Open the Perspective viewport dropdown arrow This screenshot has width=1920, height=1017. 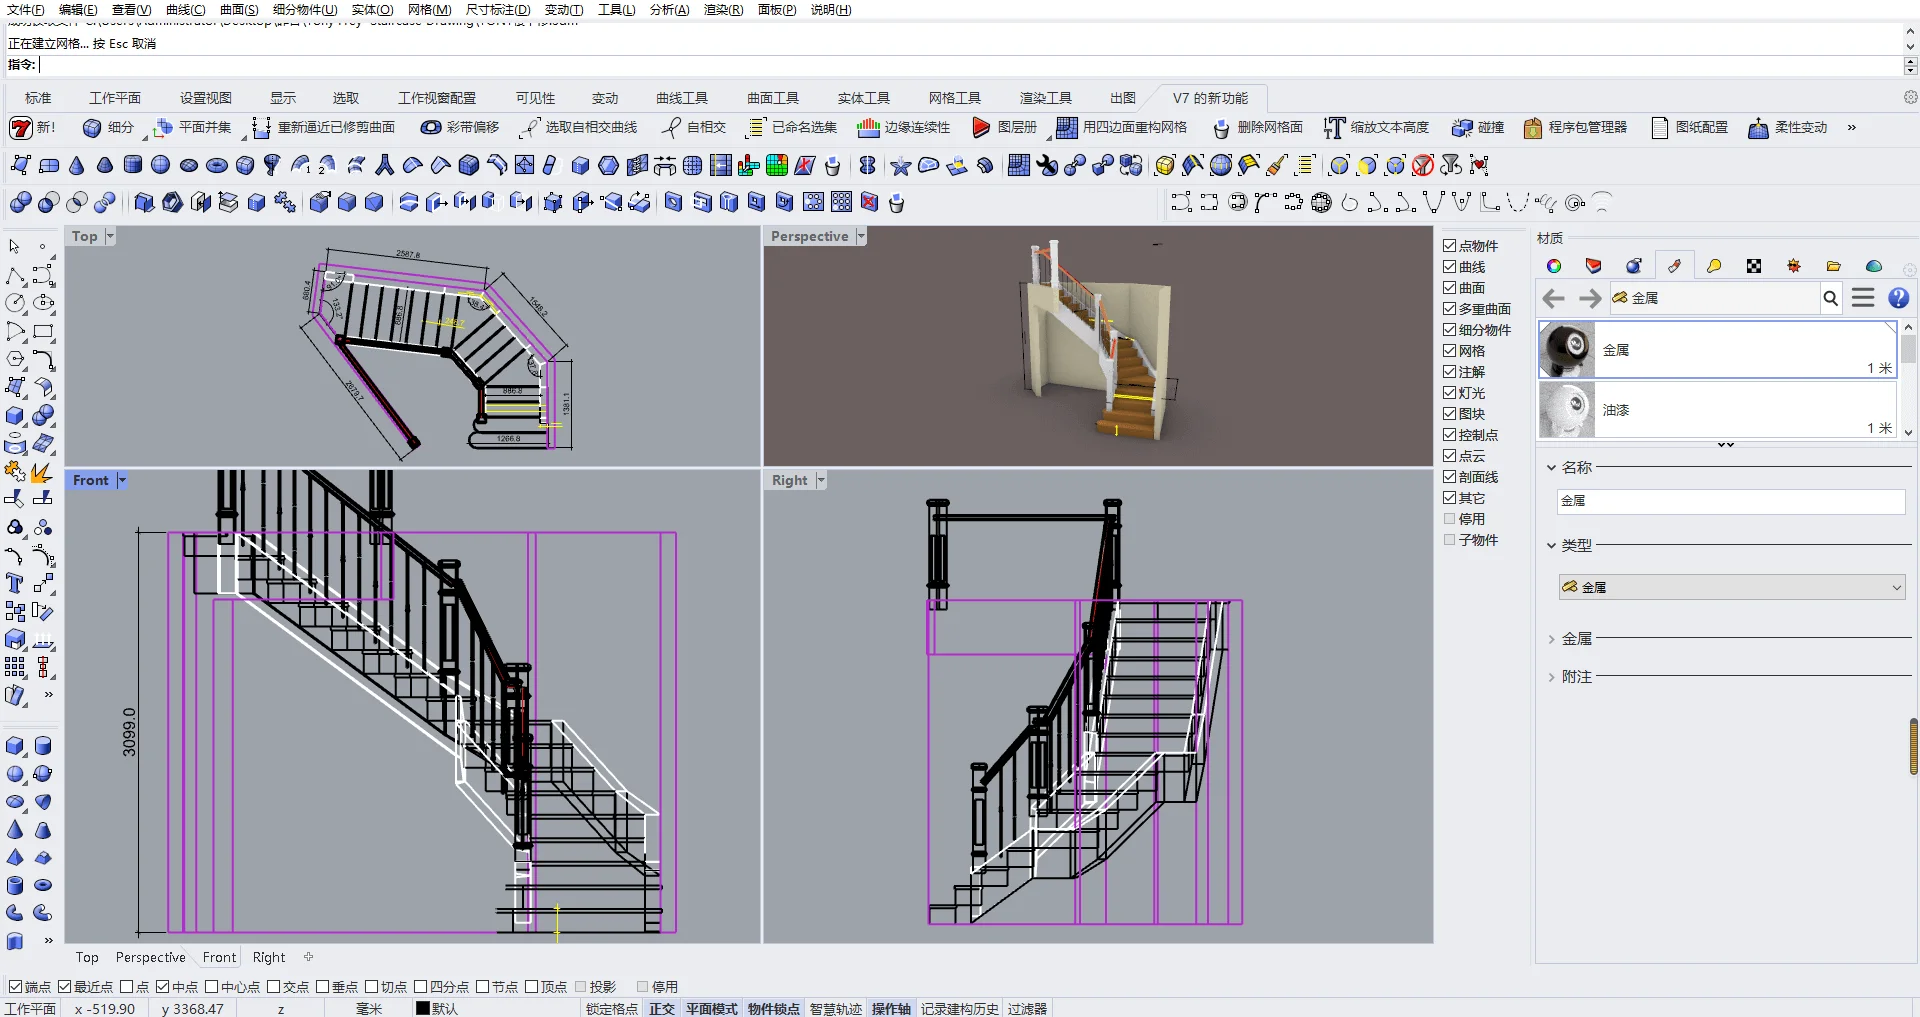(860, 236)
